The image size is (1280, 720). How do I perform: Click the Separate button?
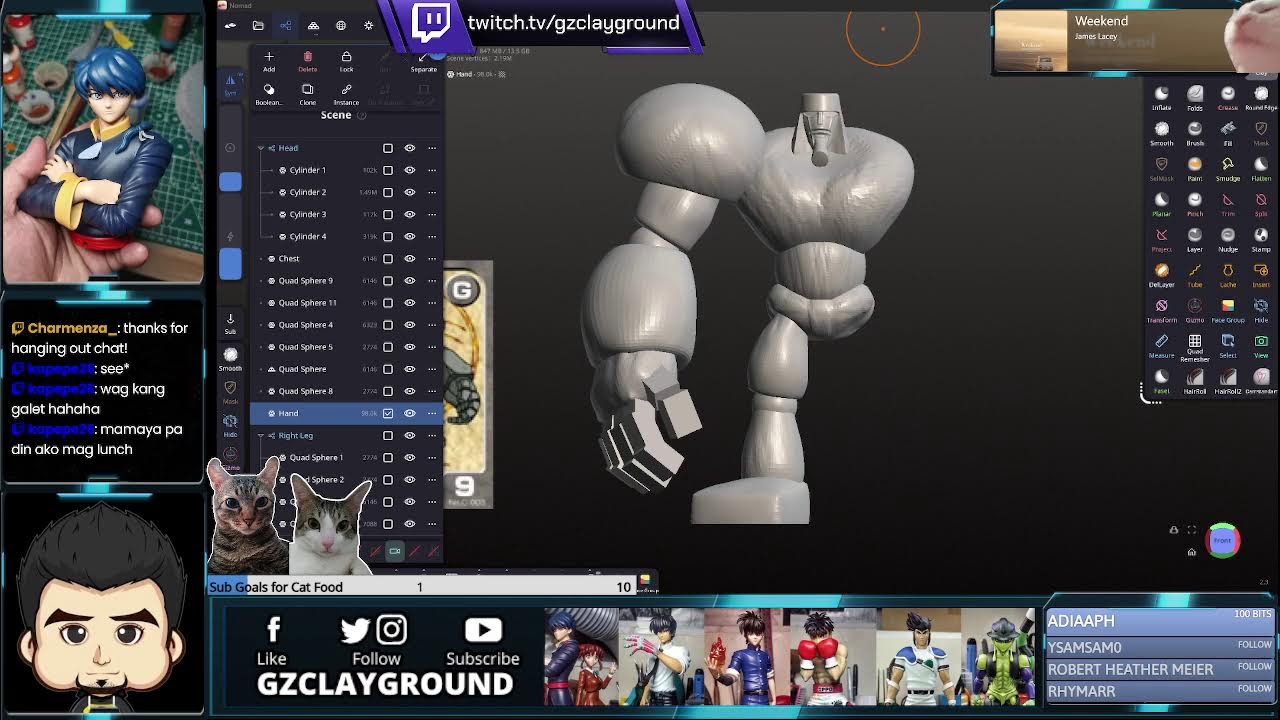[424, 62]
